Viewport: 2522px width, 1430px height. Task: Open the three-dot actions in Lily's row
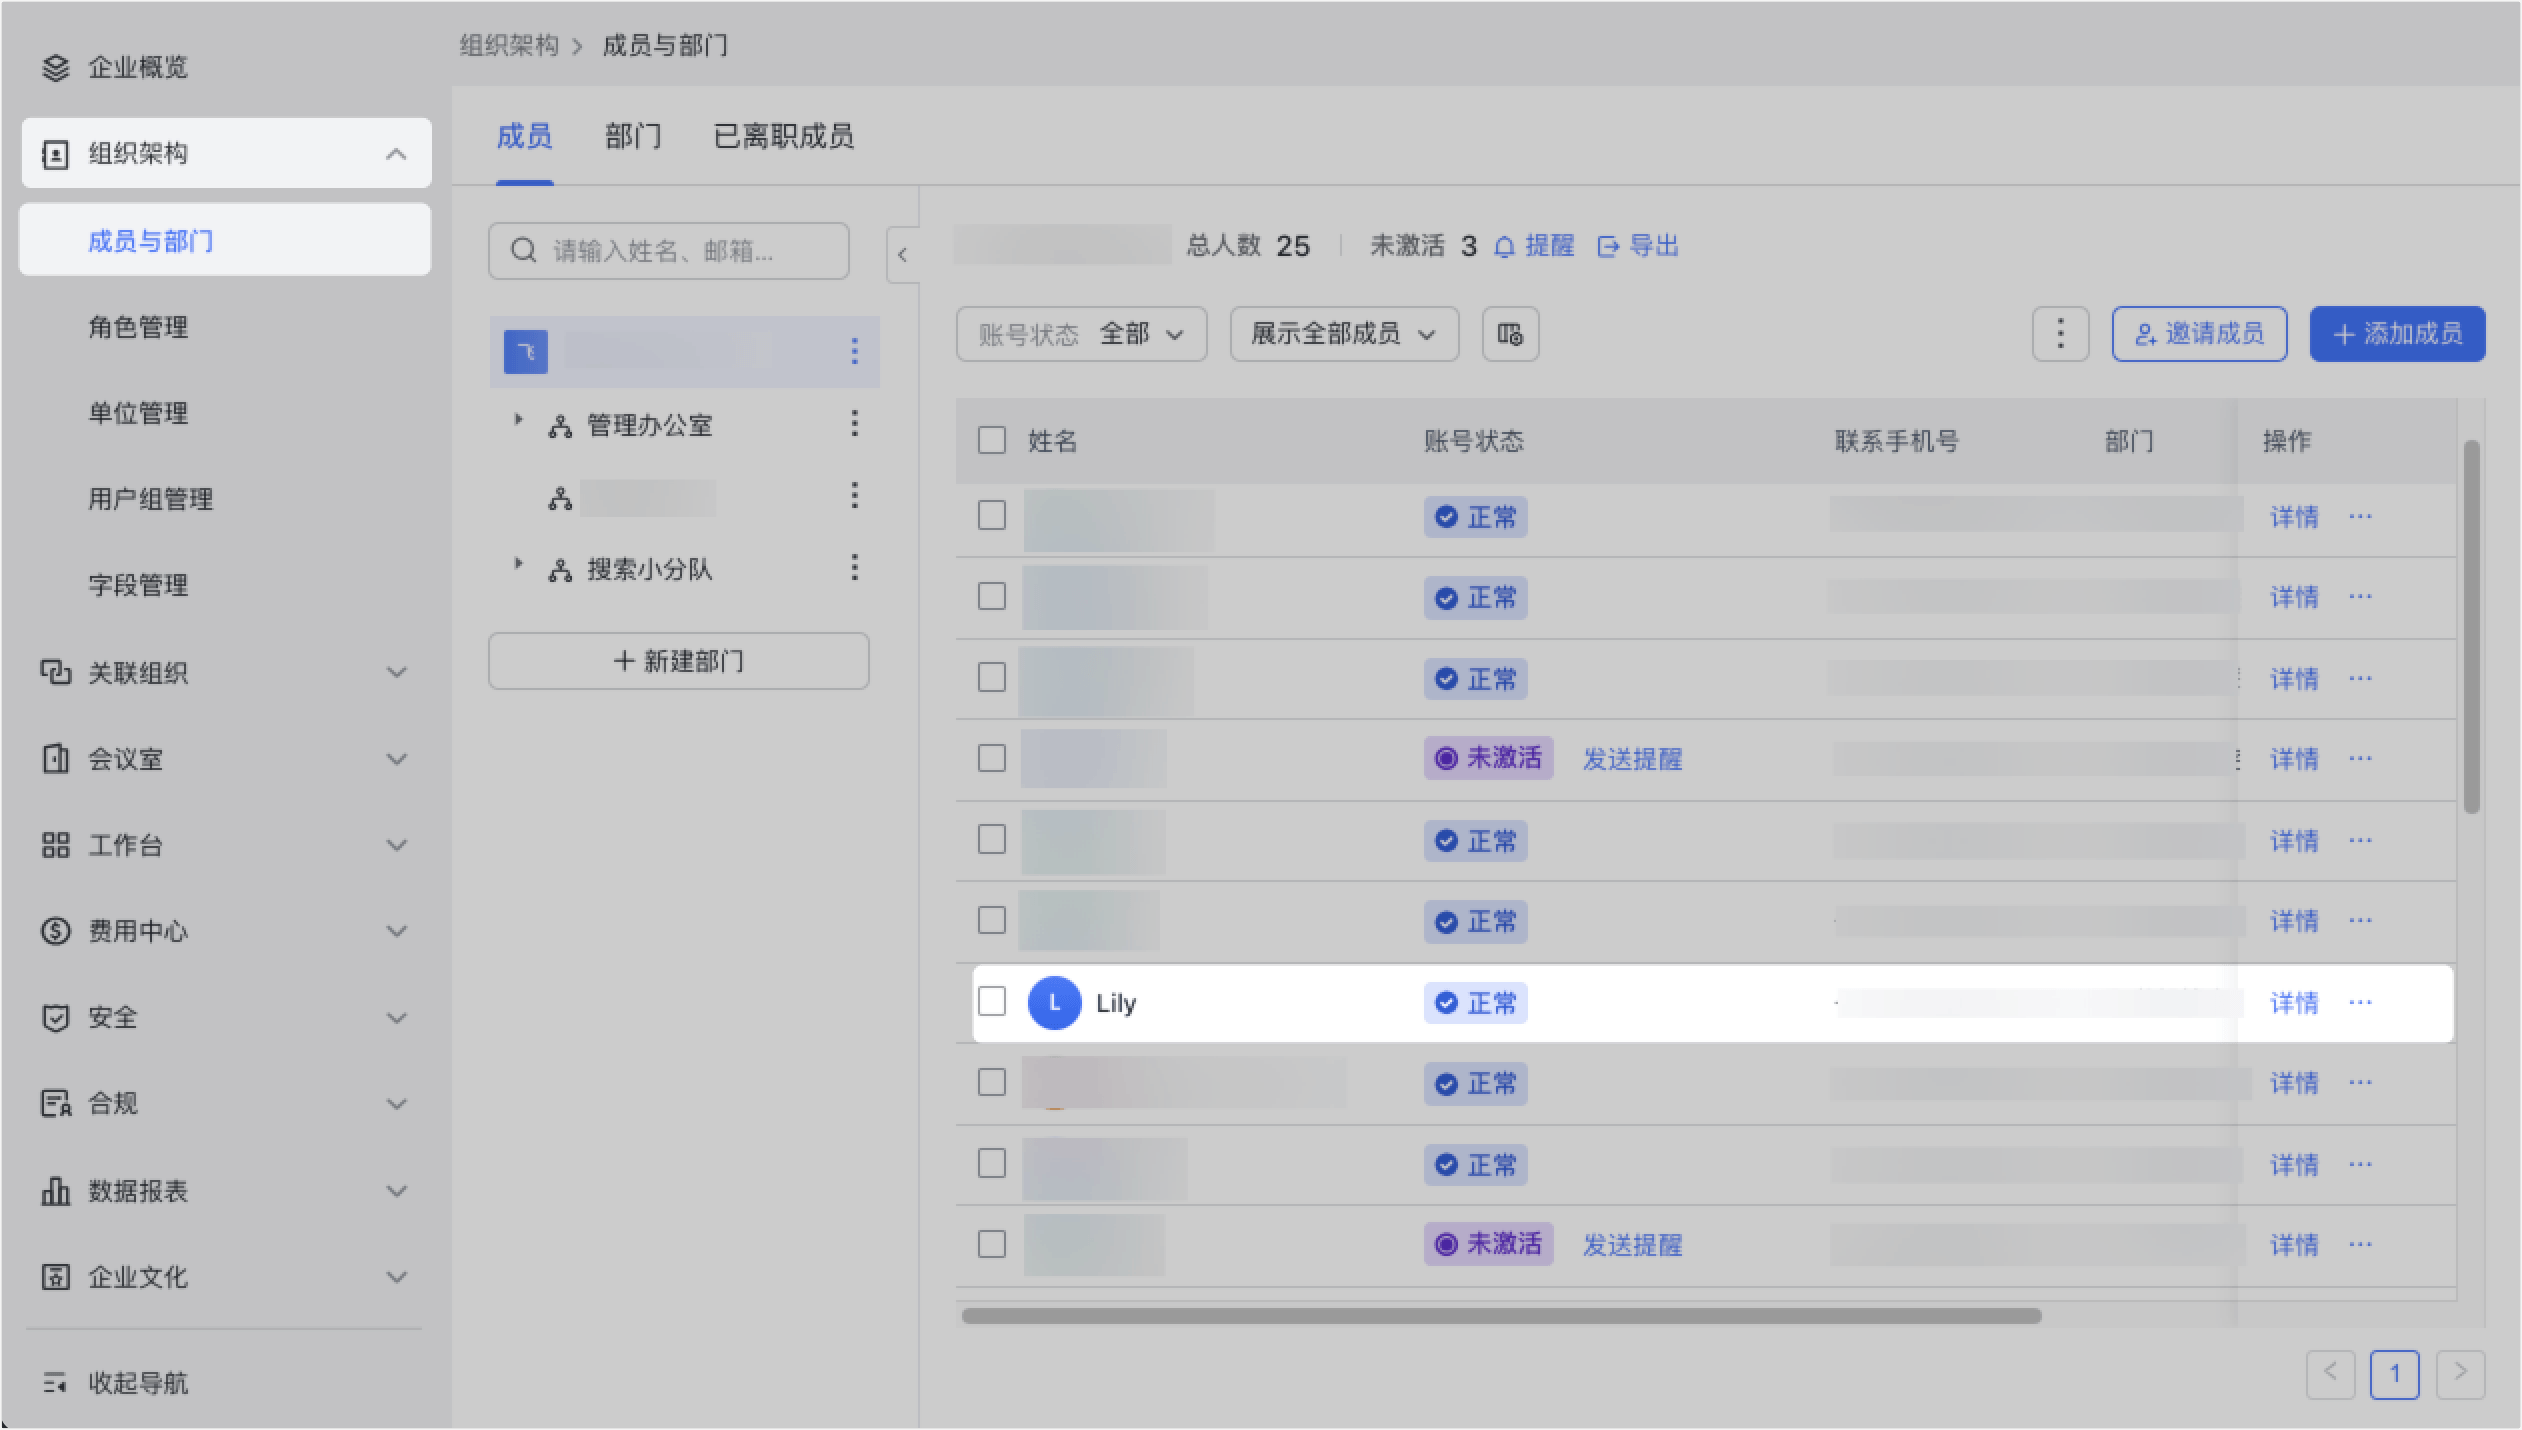point(2360,1003)
